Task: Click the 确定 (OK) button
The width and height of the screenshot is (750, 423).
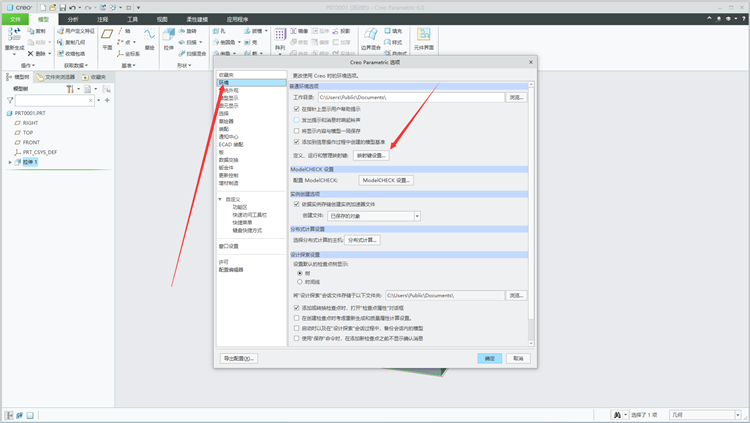Action: (x=489, y=358)
